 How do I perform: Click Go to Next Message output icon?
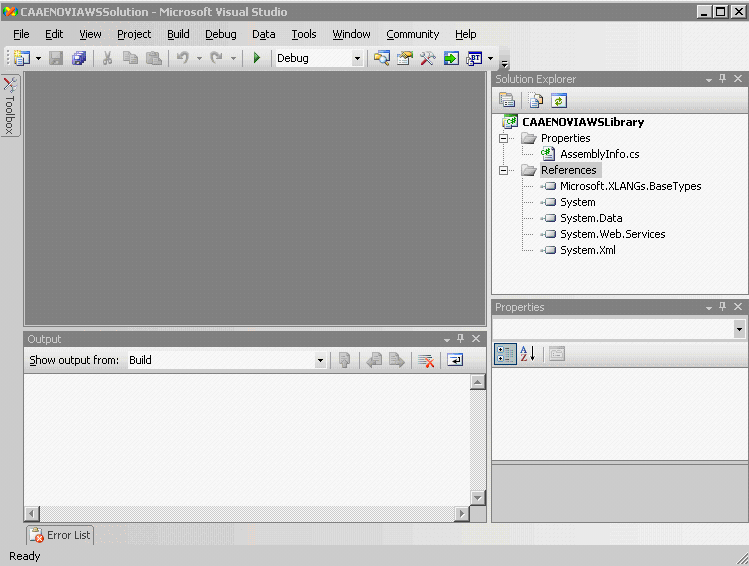pyautogui.click(x=396, y=360)
